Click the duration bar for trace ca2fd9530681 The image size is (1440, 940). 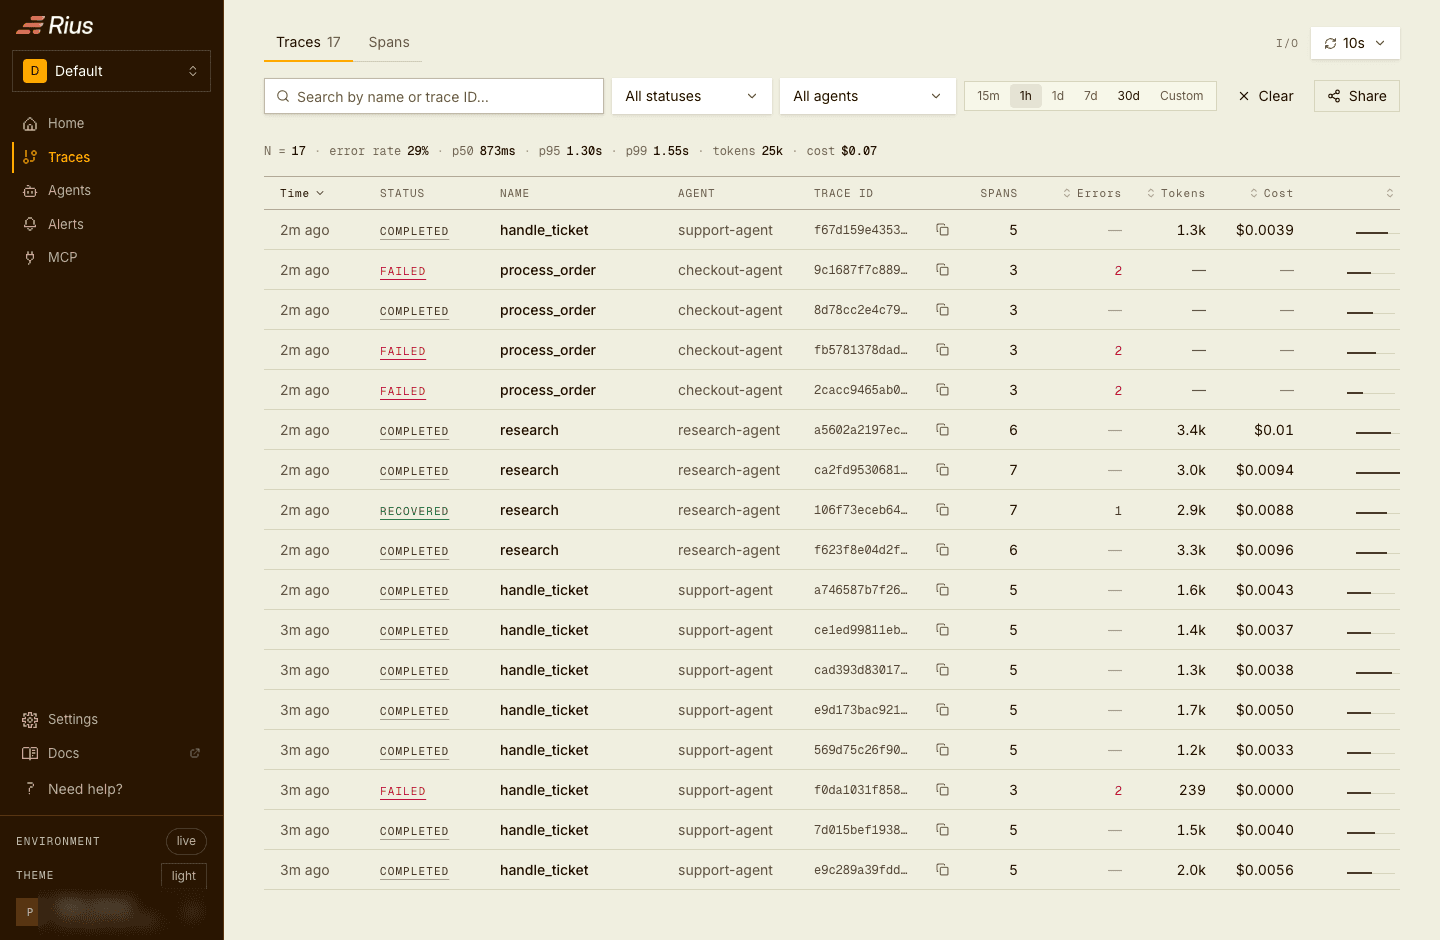pyautogui.click(x=1377, y=472)
